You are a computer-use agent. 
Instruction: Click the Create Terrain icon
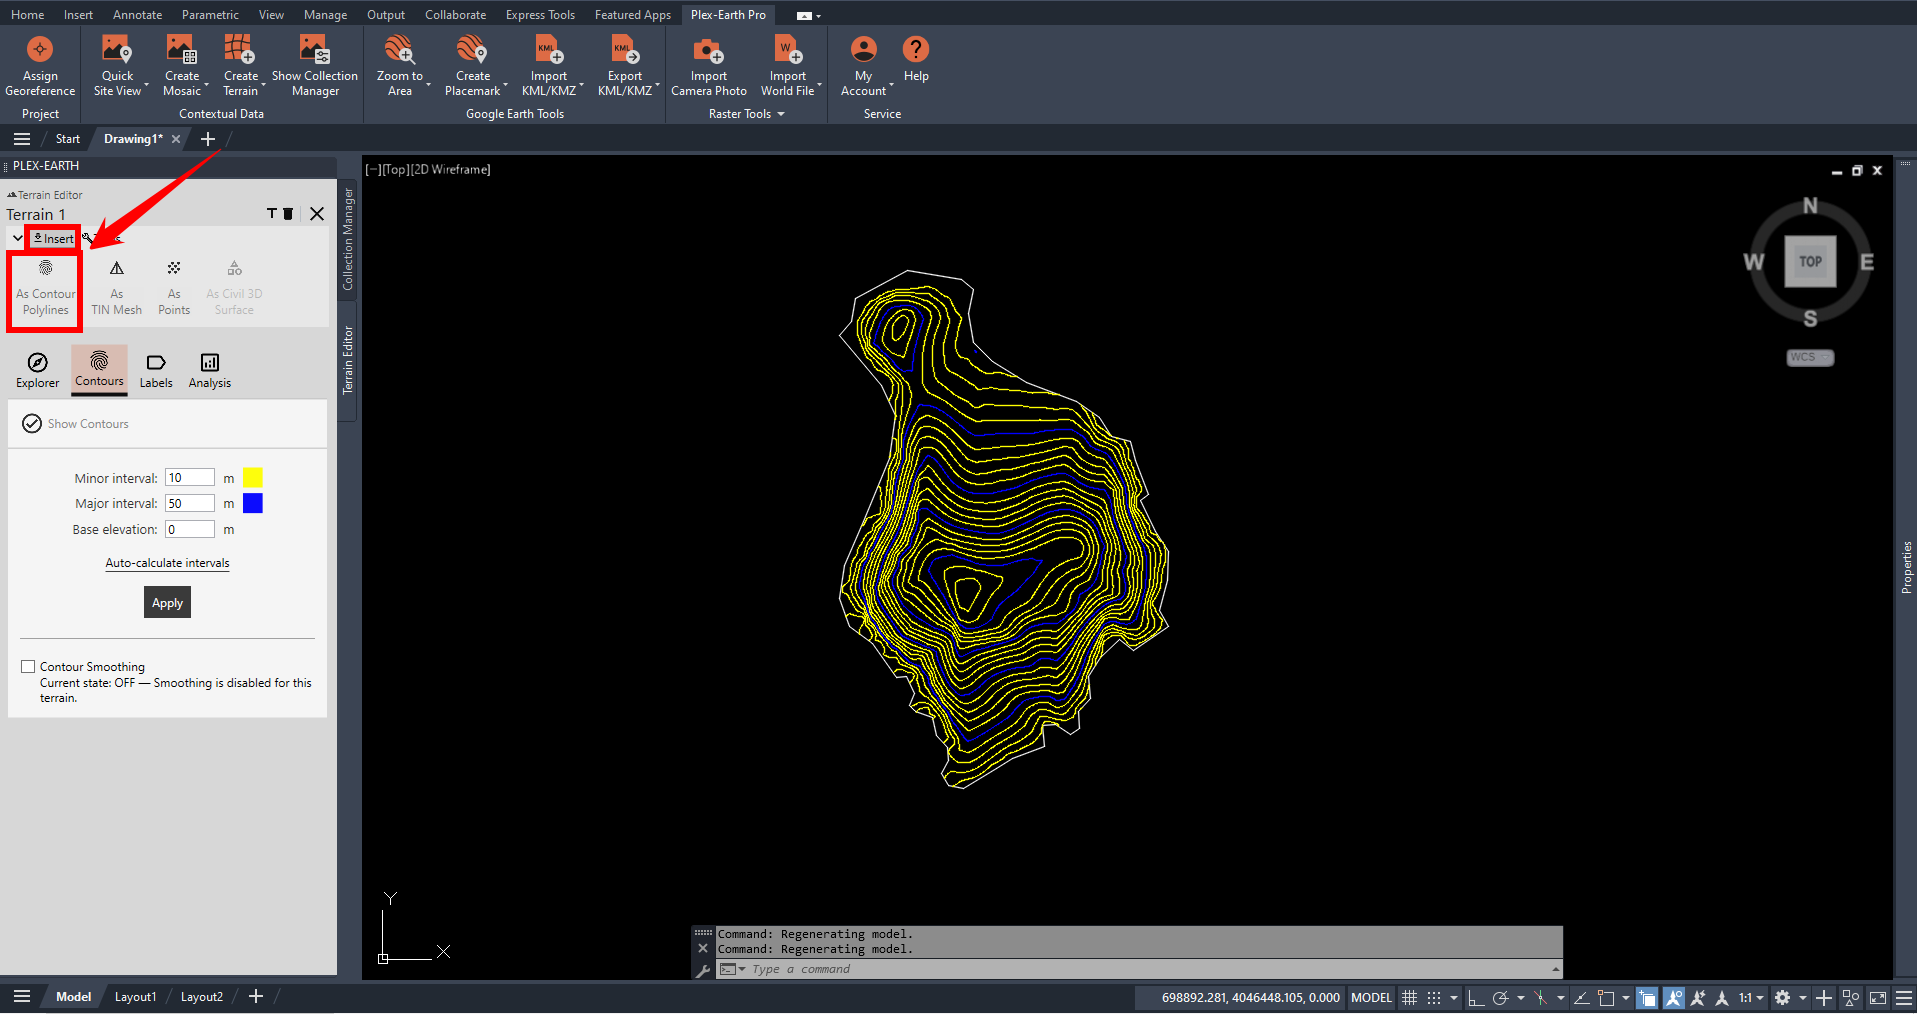[x=240, y=50]
